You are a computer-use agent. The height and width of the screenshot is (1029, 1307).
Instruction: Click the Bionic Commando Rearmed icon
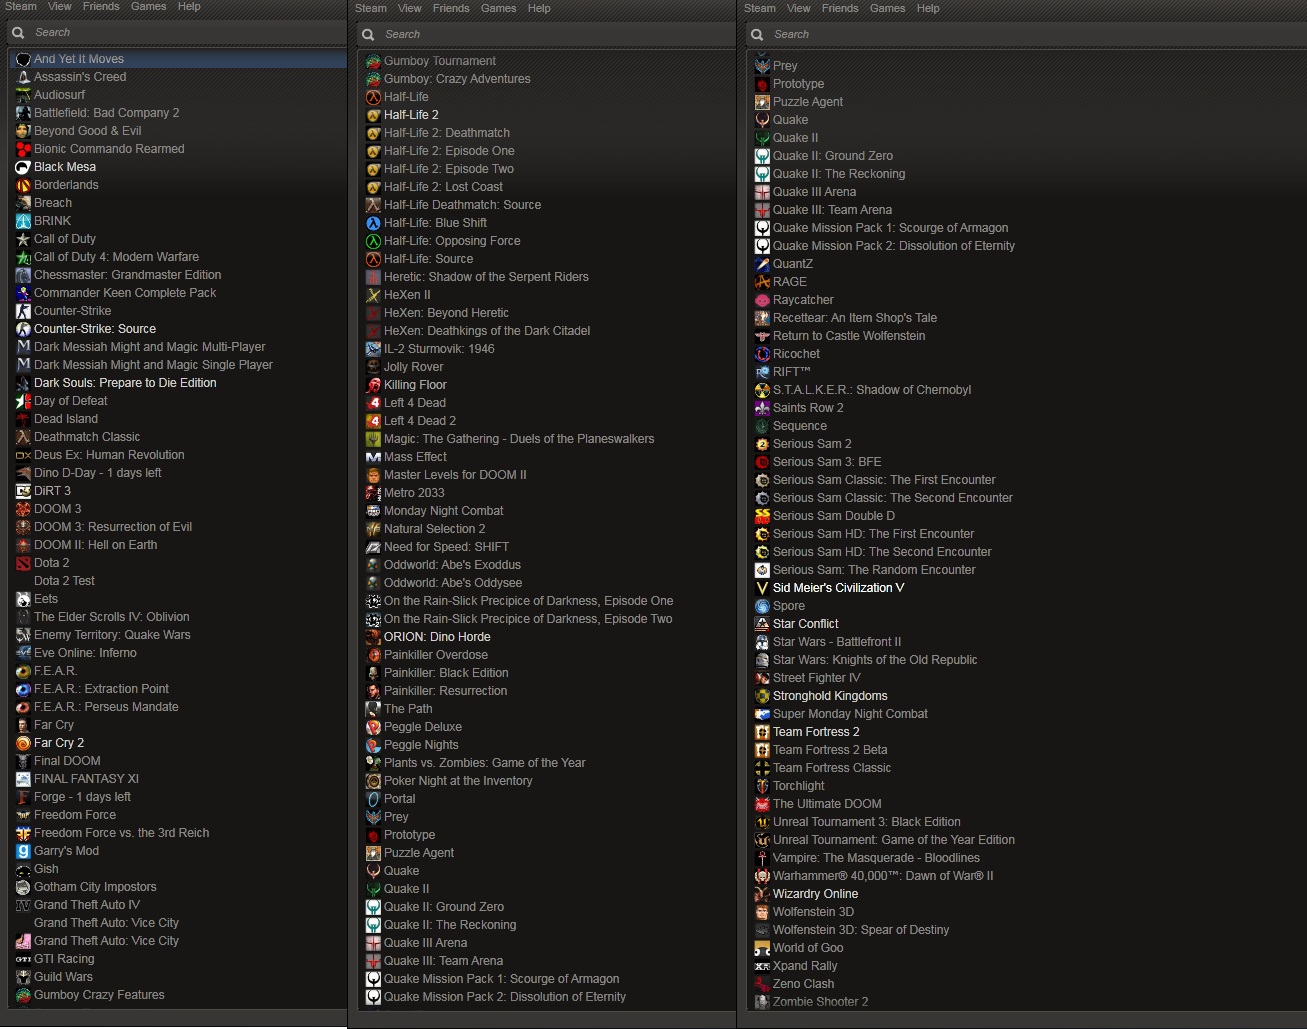pos(23,149)
